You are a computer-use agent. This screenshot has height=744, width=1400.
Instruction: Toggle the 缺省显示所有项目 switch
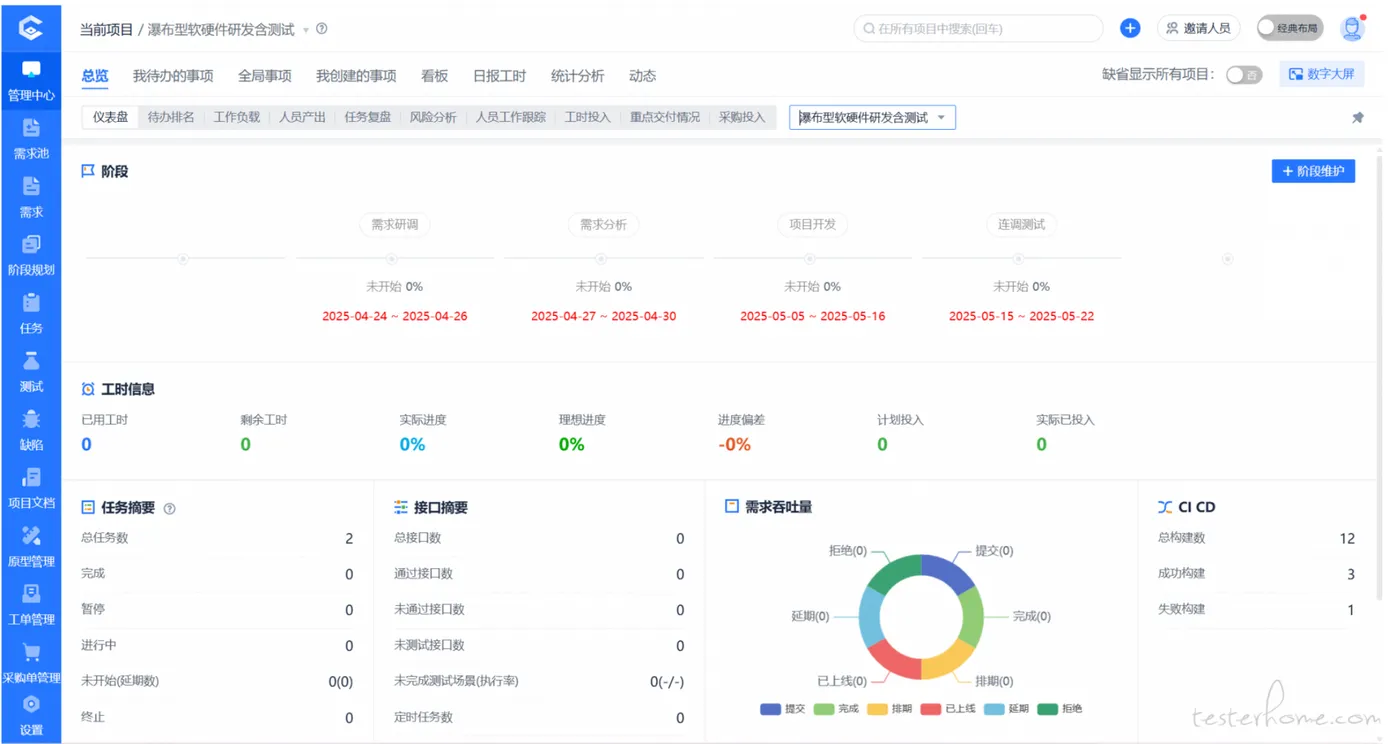pyautogui.click(x=1243, y=75)
